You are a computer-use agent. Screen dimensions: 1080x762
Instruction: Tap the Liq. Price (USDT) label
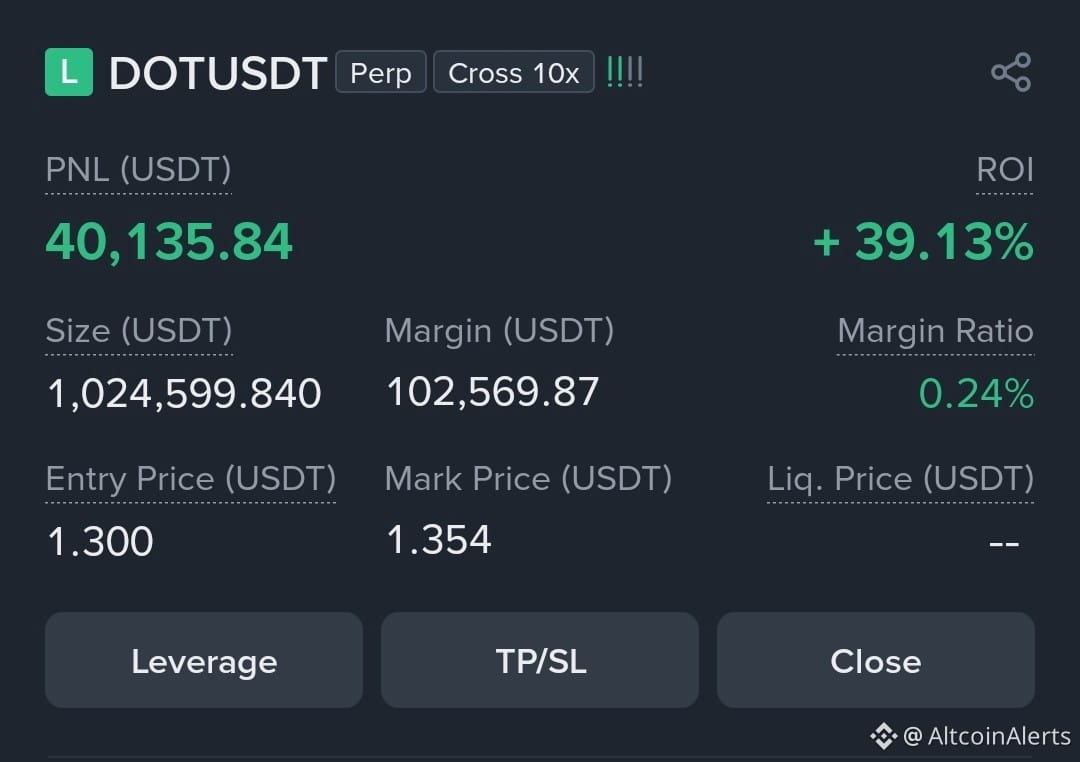(901, 479)
